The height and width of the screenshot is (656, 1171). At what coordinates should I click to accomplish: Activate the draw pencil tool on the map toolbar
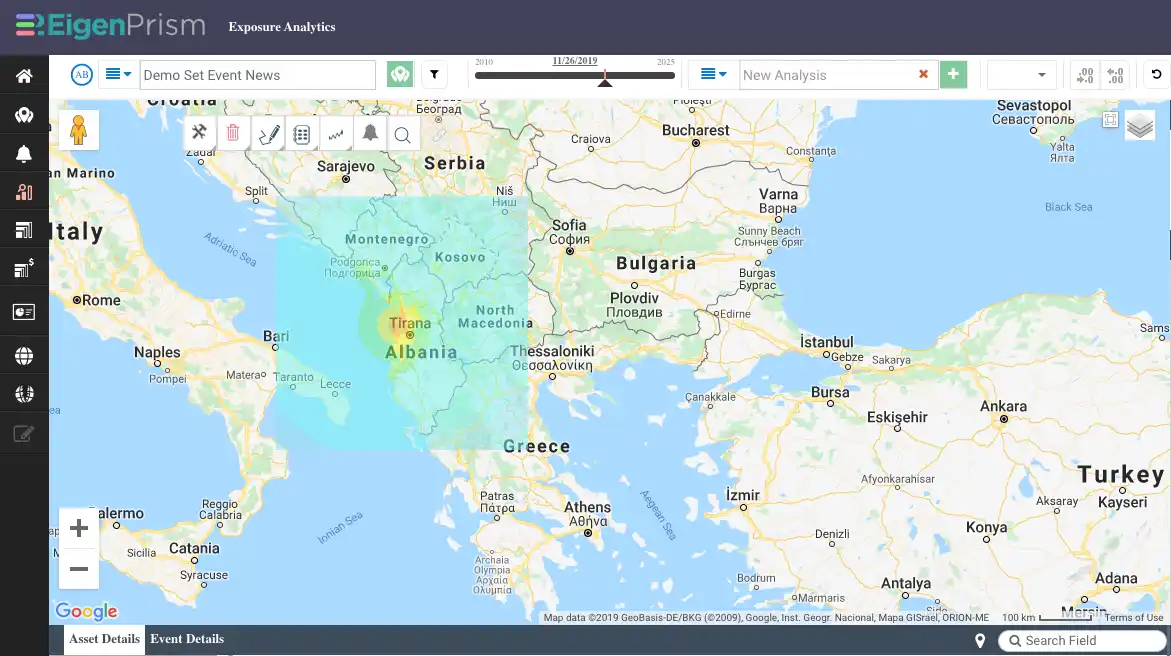pyautogui.click(x=268, y=134)
